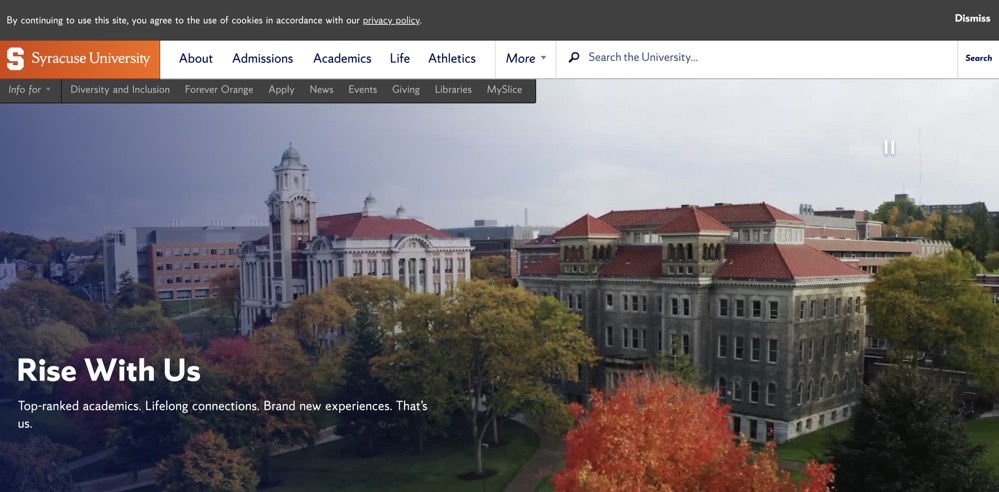999x492 pixels.
Task: Open the Forever Orange link
Action: pos(219,90)
